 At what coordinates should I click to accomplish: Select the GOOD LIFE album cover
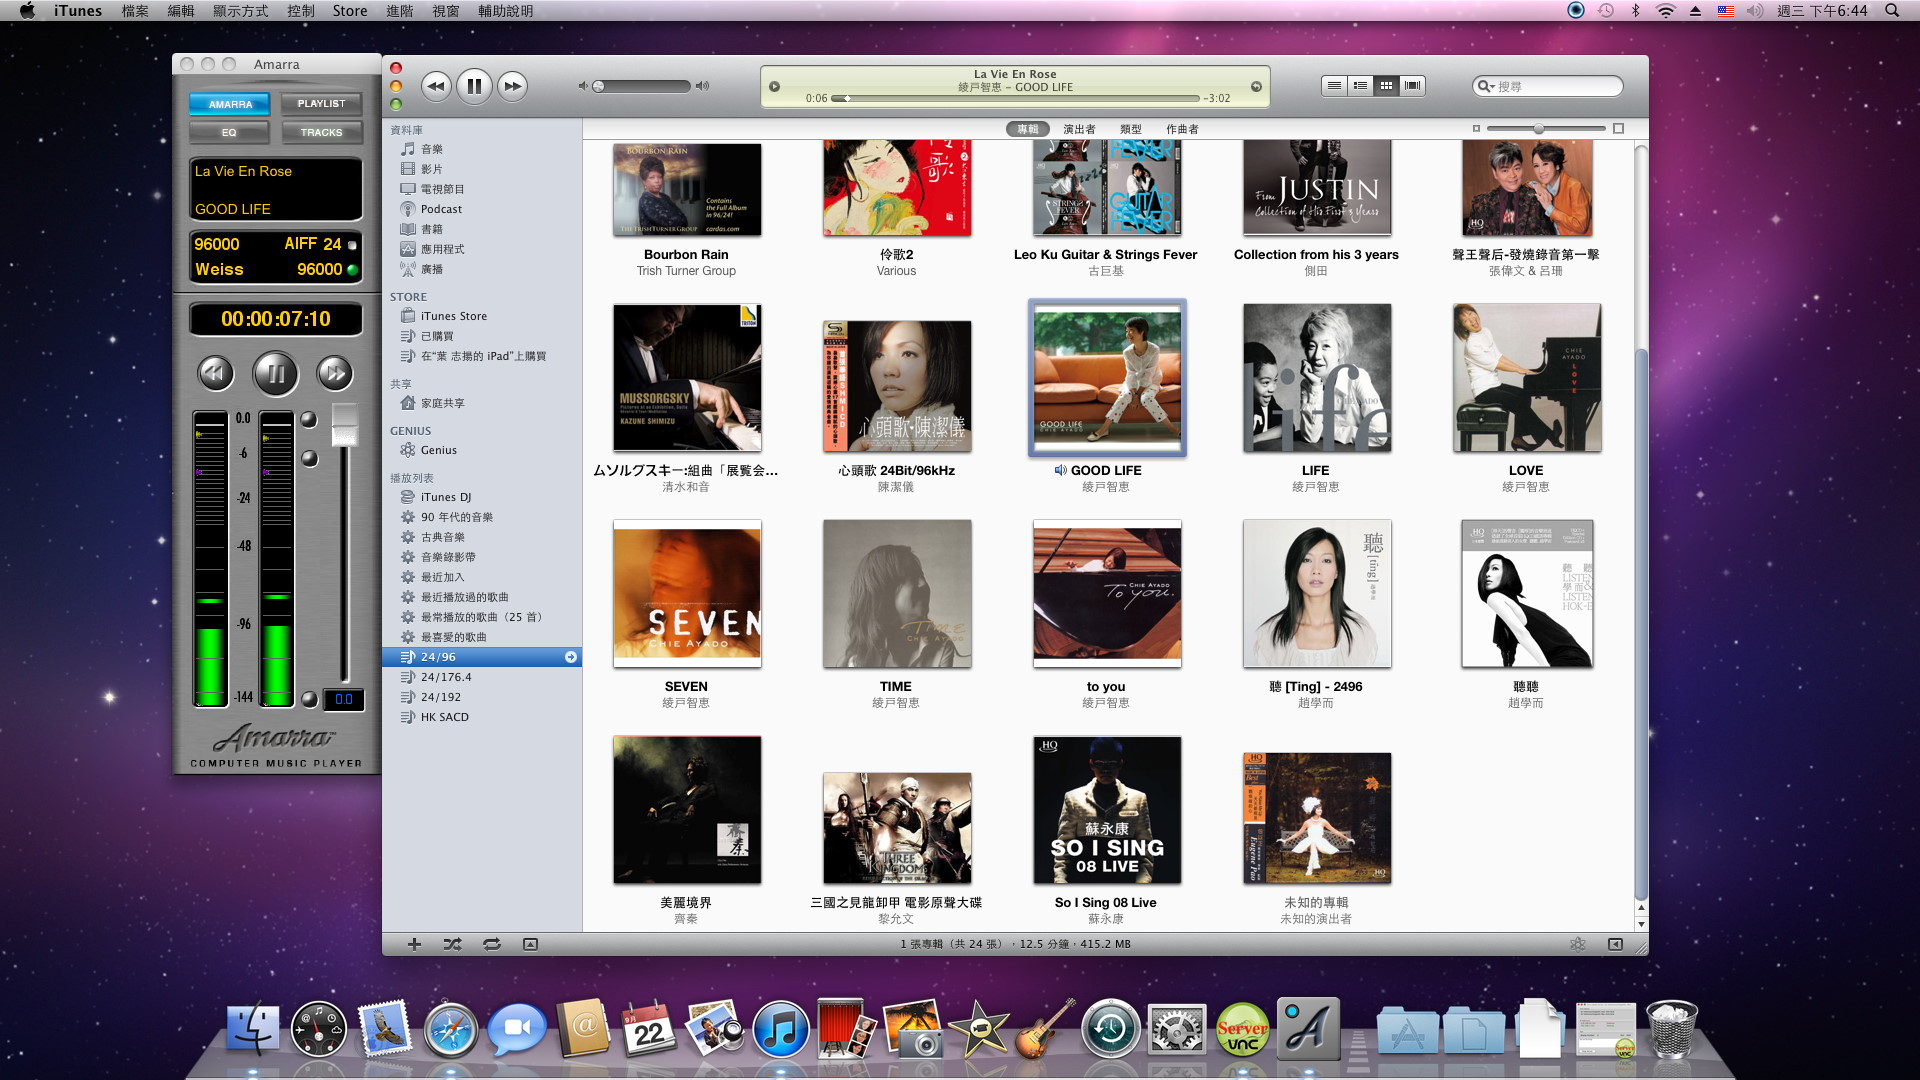click(1107, 378)
